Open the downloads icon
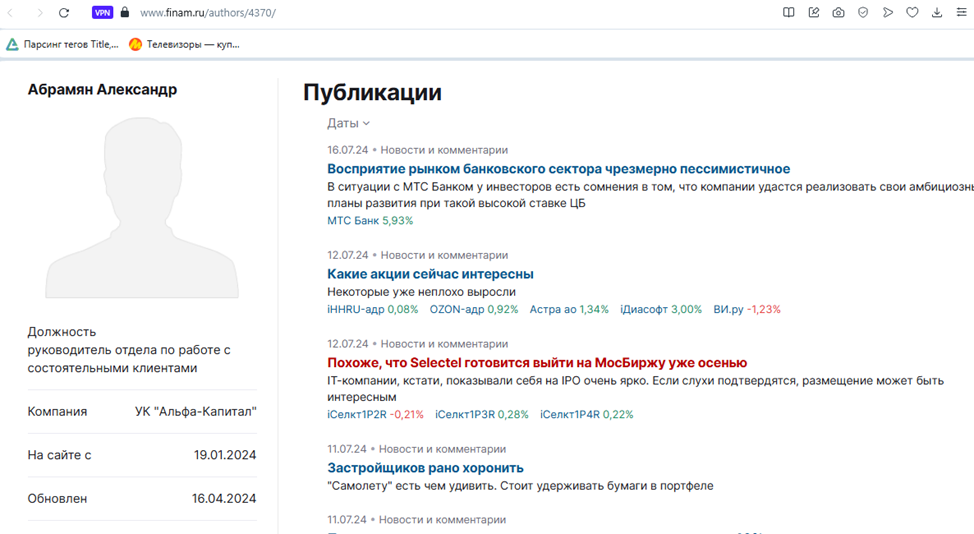The height and width of the screenshot is (534, 974). [937, 12]
